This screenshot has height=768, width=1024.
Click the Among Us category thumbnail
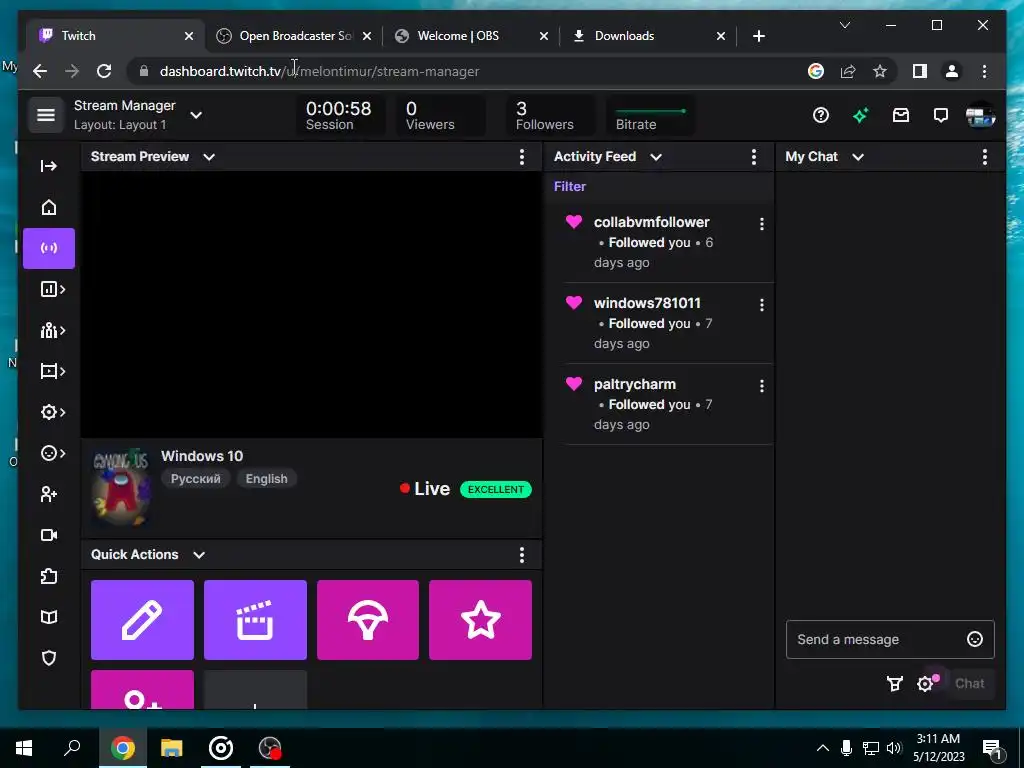[121, 487]
